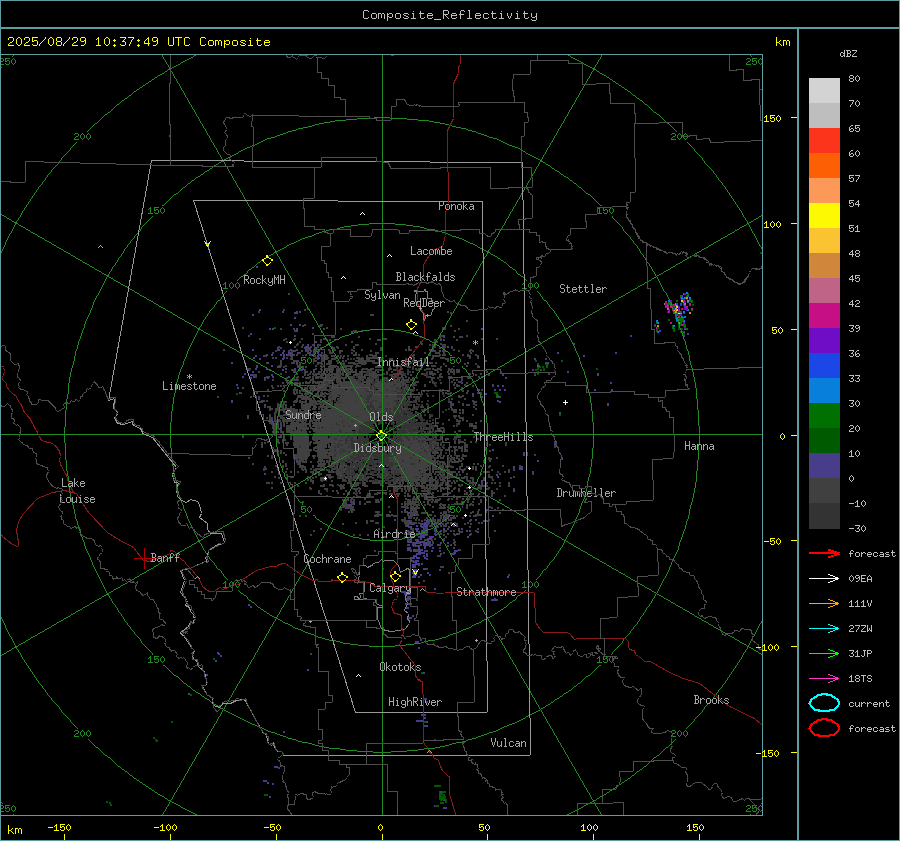Click the ThreeHills town label

(x=503, y=437)
